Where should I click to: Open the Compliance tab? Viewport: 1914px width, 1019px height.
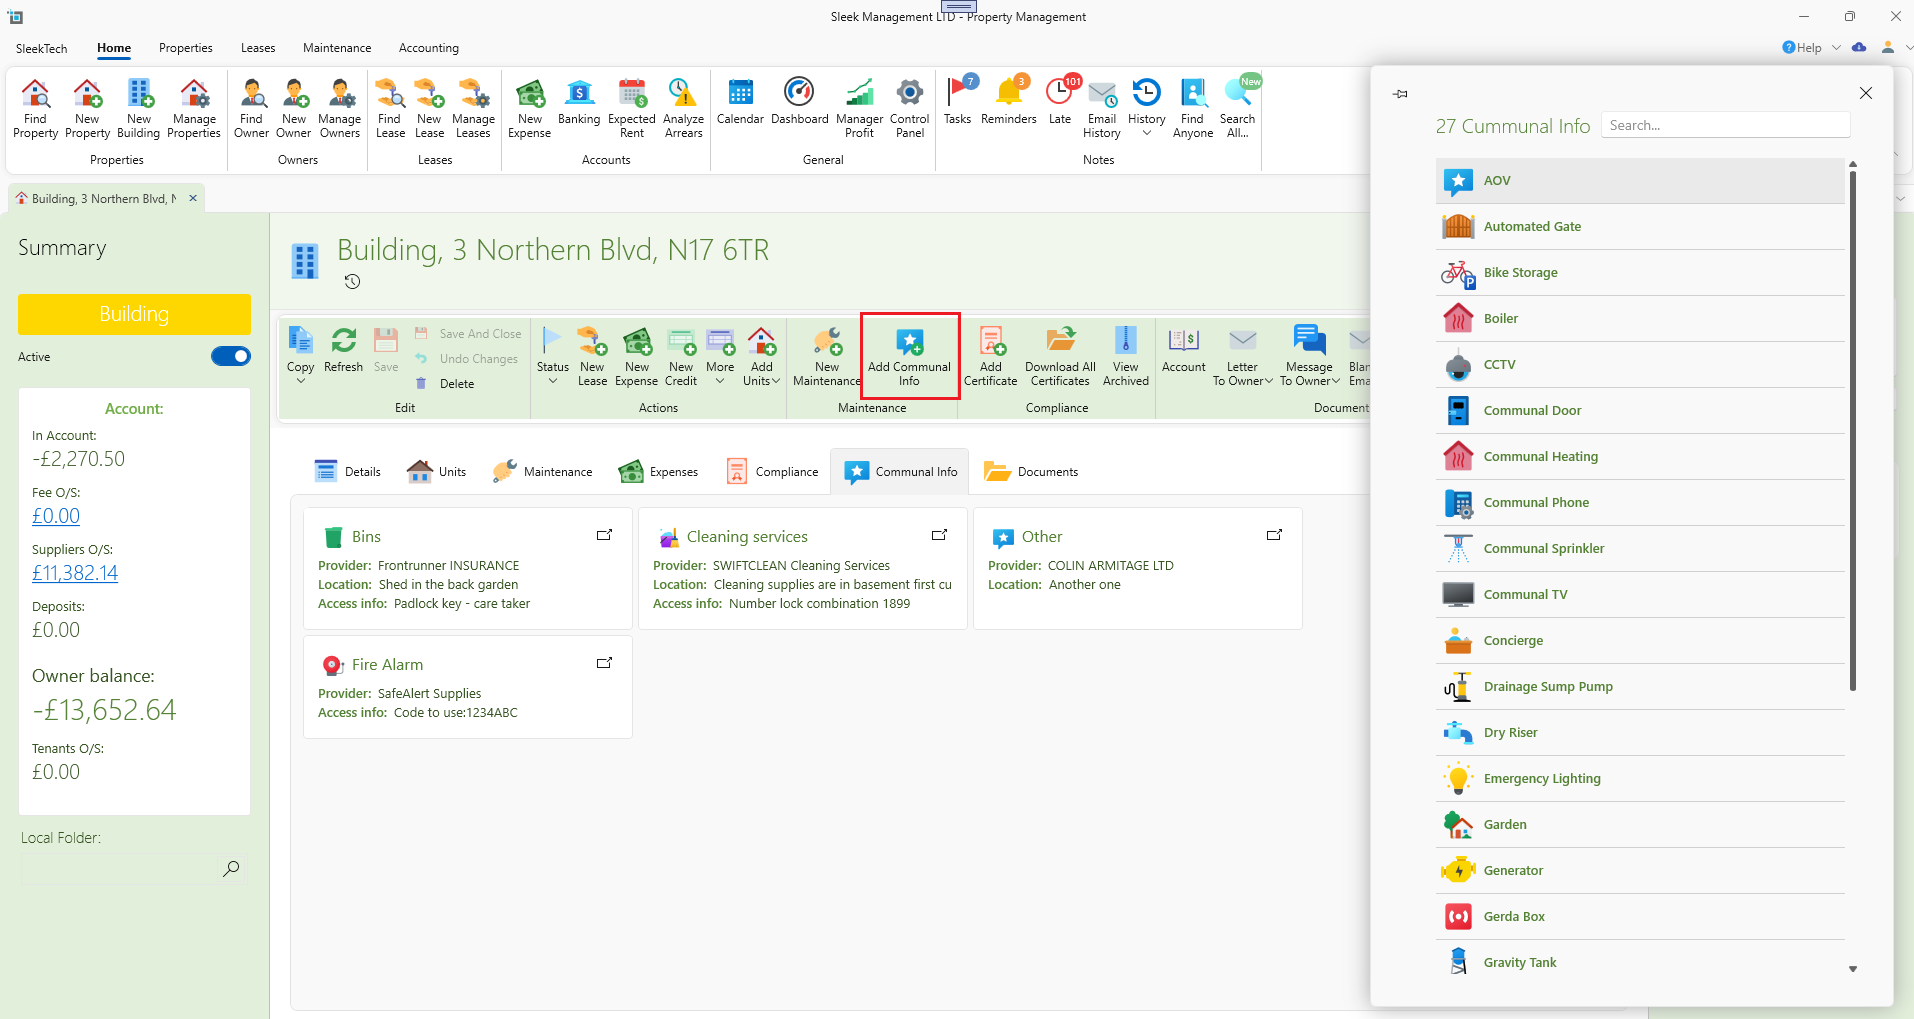[x=773, y=472]
